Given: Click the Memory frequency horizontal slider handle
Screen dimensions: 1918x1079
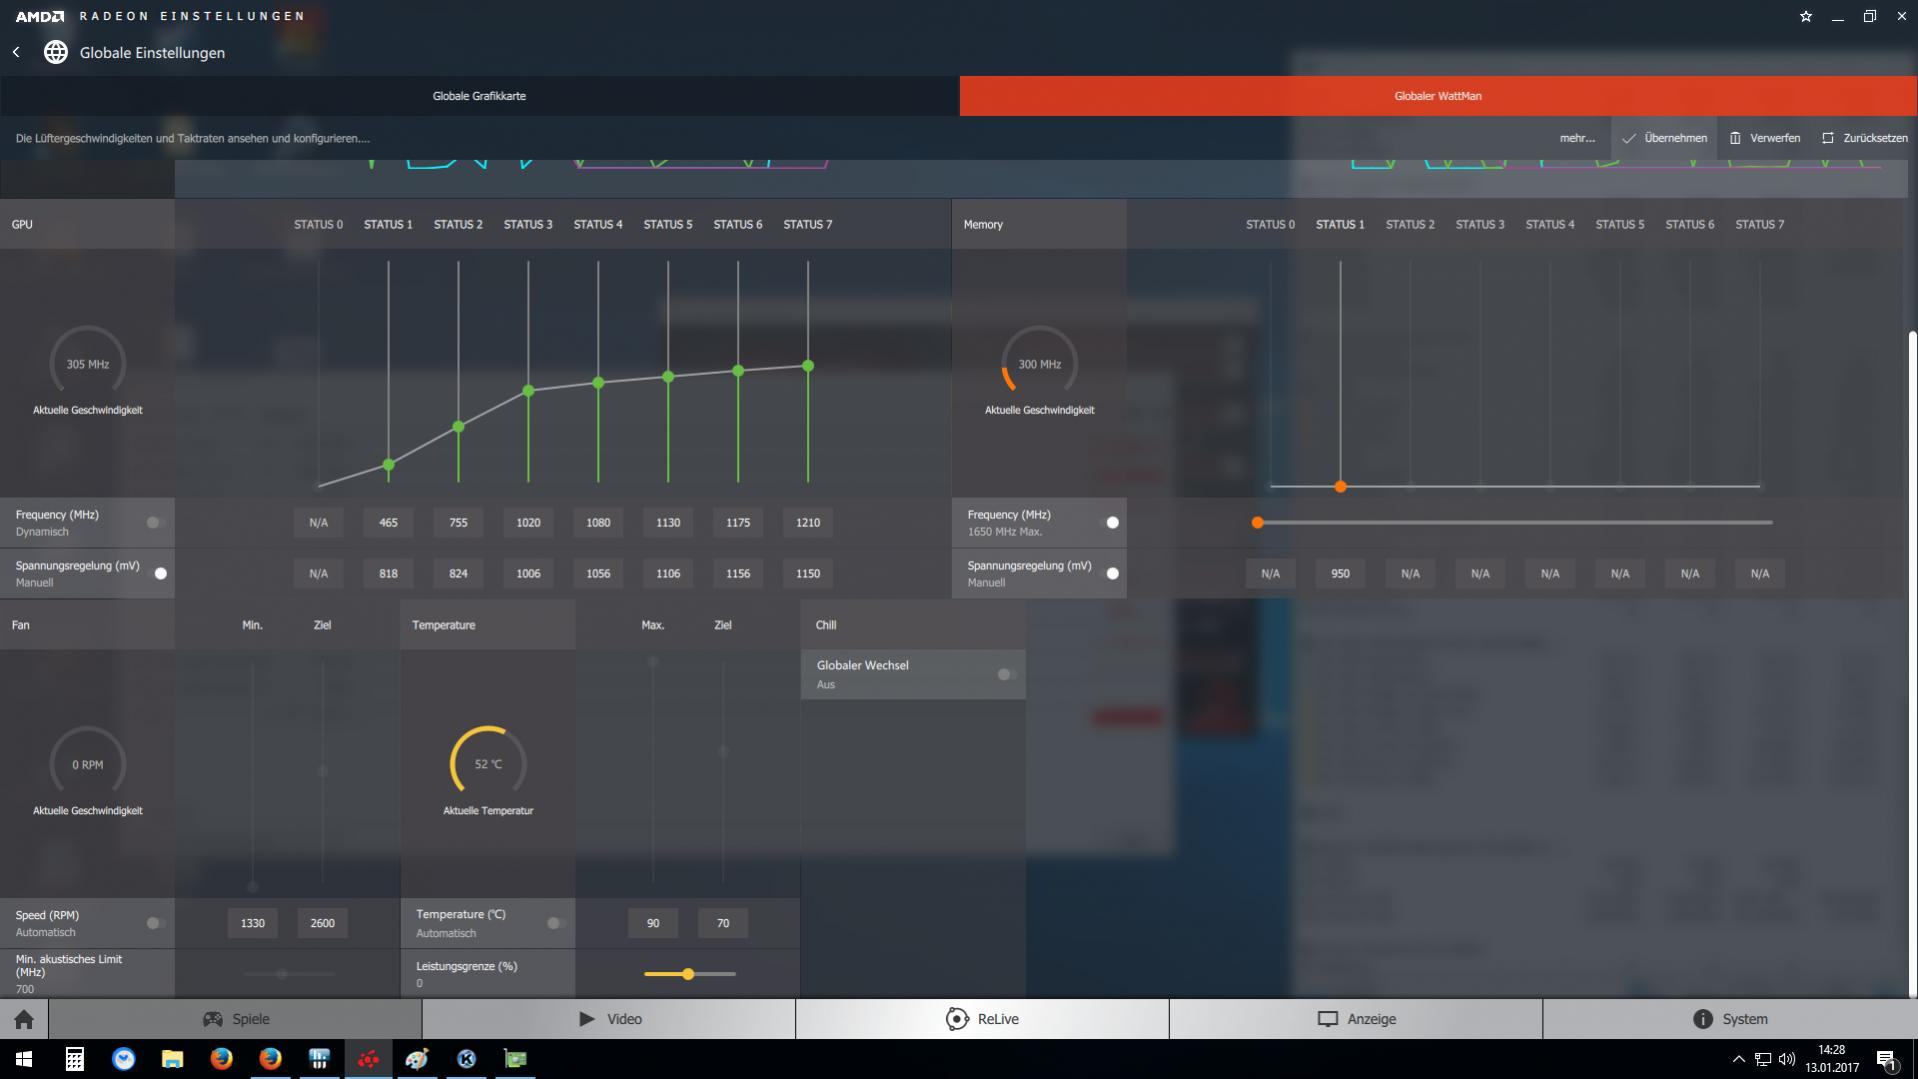Looking at the screenshot, I should tap(1258, 522).
